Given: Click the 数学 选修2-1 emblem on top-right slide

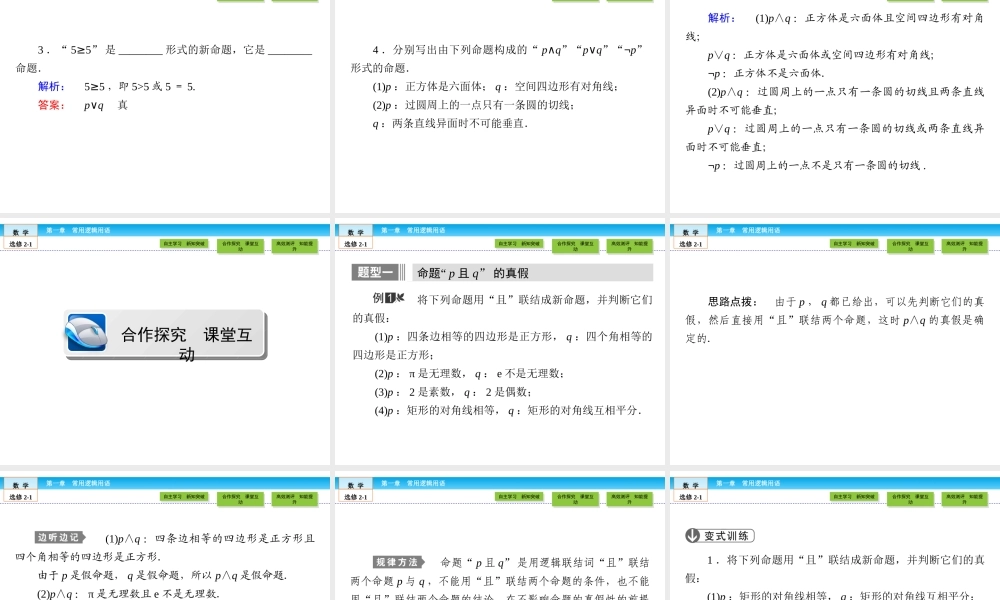Looking at the screenshot, I should [690, 236].
